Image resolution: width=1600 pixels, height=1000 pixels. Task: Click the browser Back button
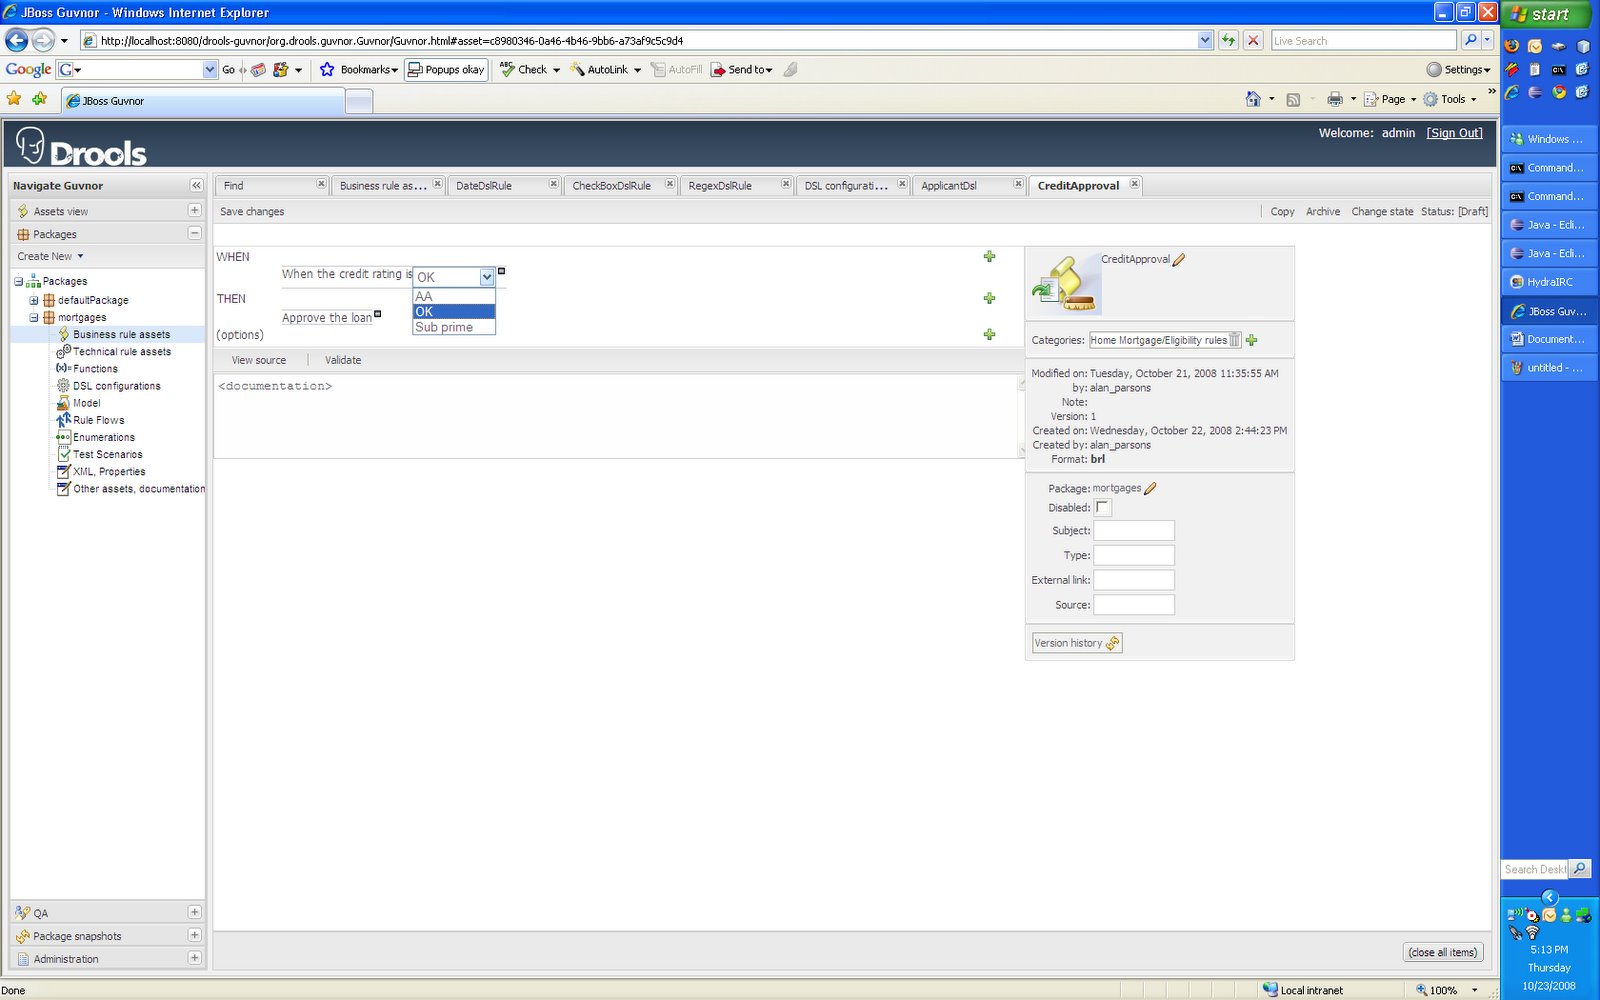(x=17, y=40)
